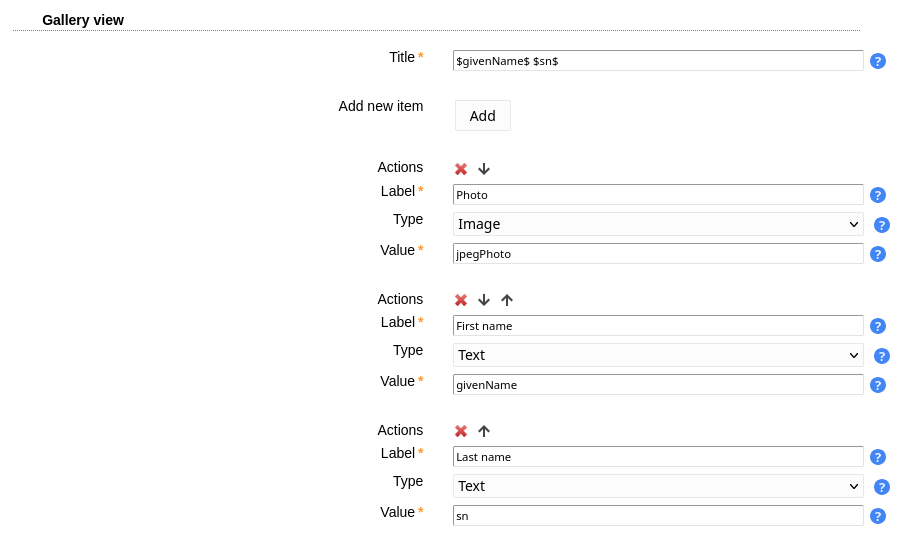The height and width of the screenshot is (547, 920).
Task: Click the Value field containing givenName
Action: [x=658, y=385]
